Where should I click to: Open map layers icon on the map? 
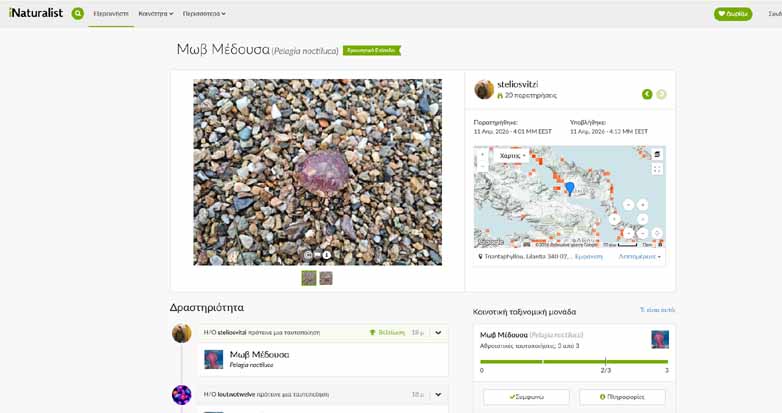click(657, 154)
